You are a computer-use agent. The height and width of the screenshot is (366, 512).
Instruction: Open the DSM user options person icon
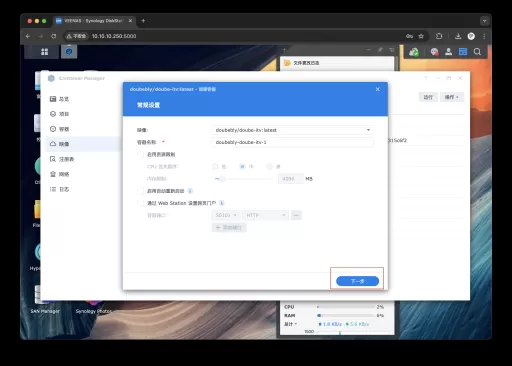(x=449, y=52)
